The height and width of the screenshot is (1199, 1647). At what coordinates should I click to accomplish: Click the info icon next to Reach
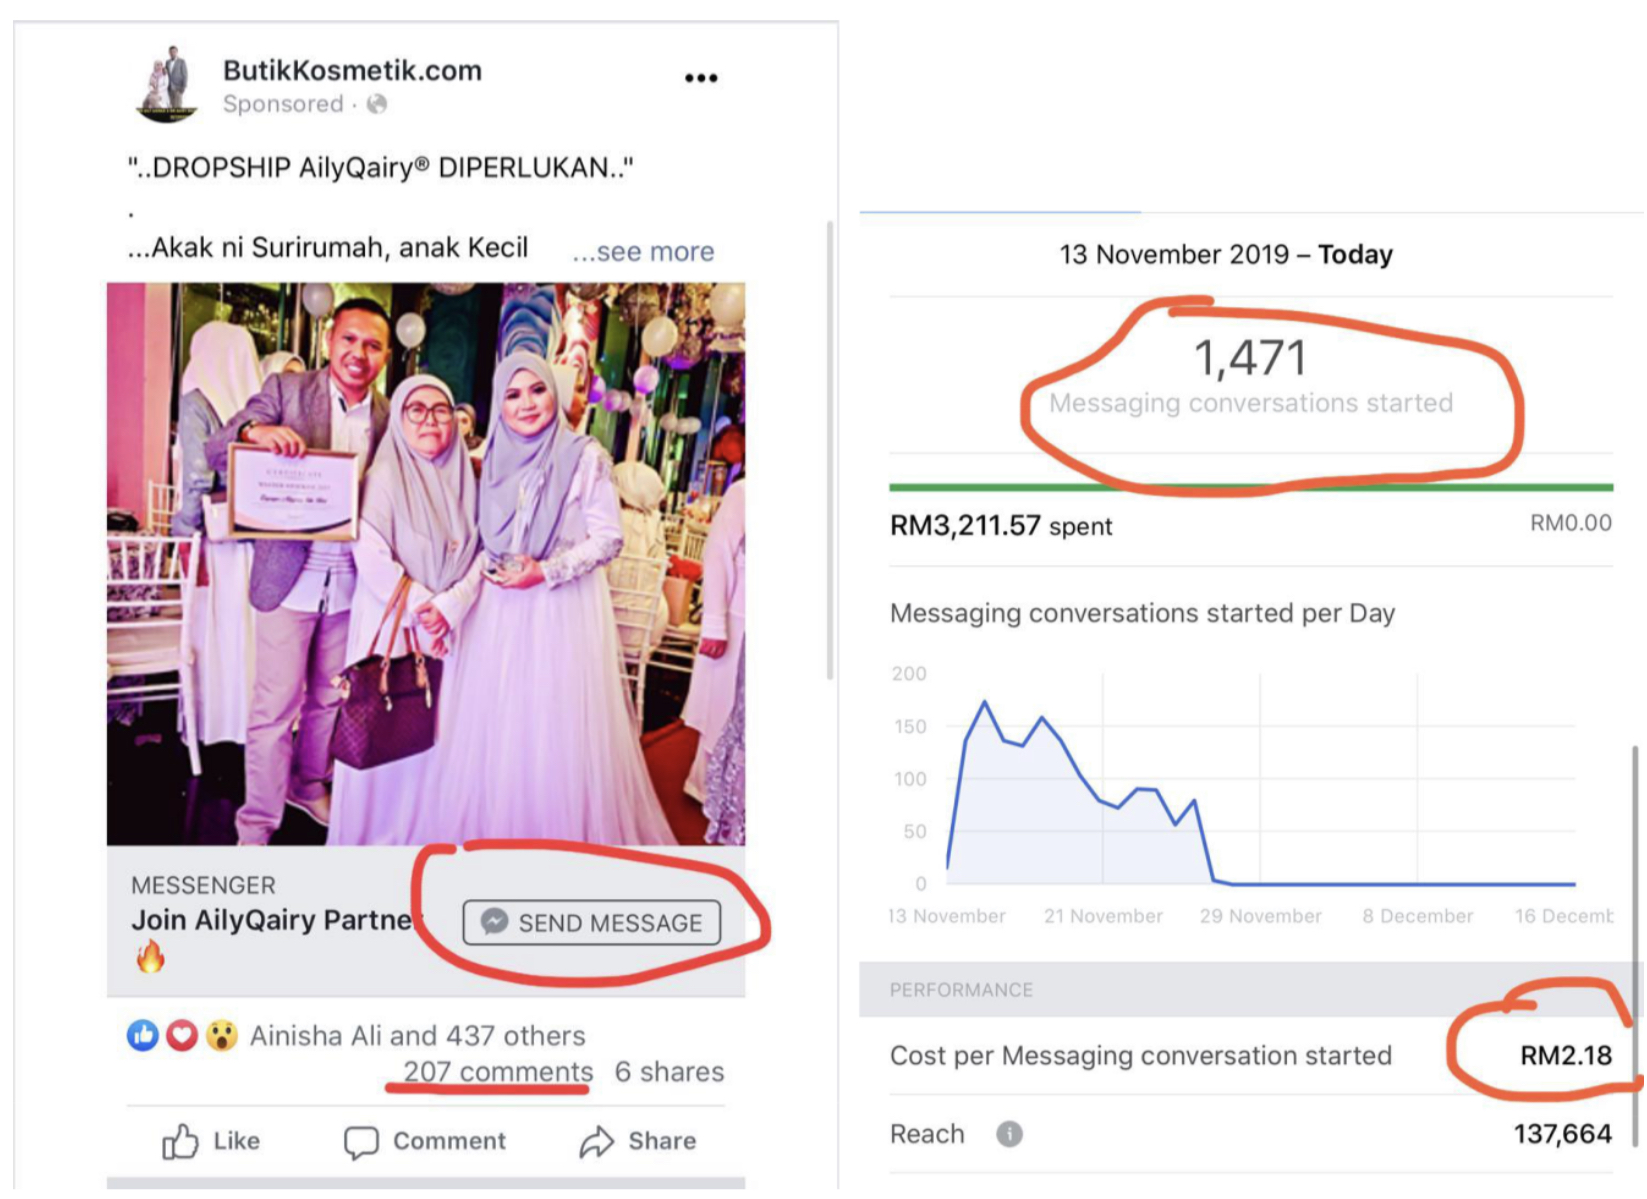tap(1009, 1134)
